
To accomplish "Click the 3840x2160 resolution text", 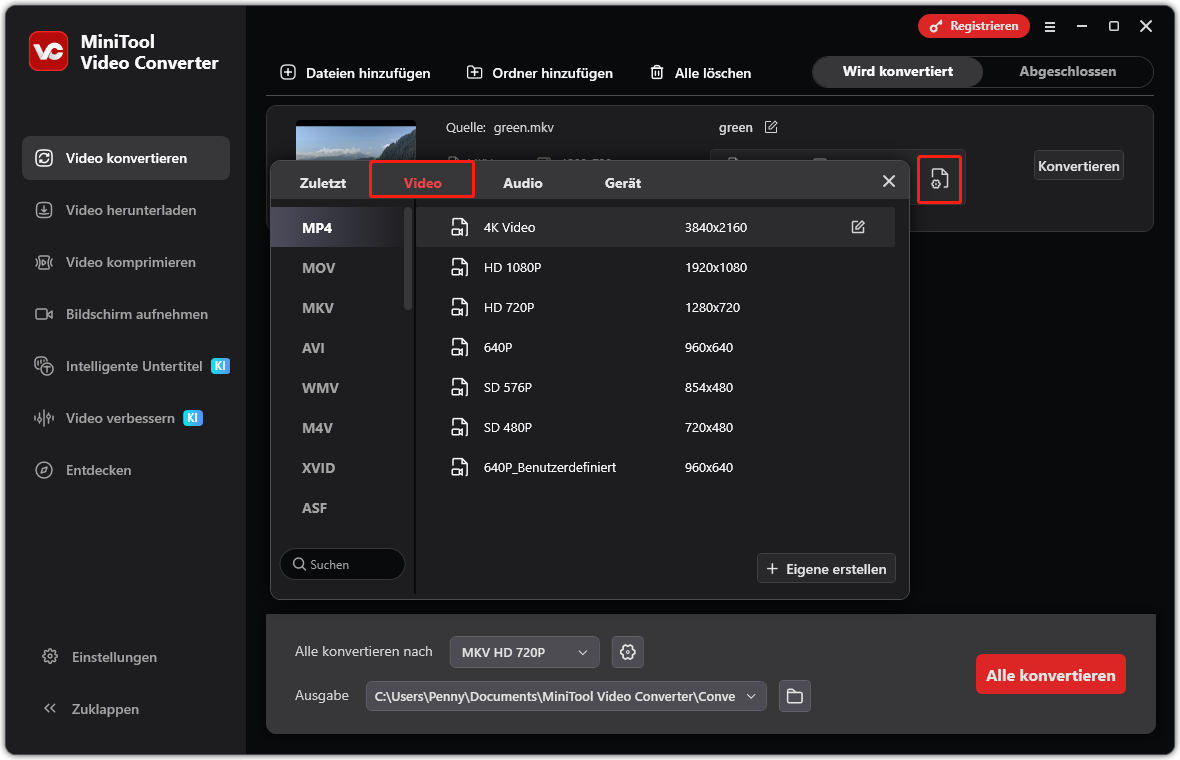I will (x=716, y=227).
